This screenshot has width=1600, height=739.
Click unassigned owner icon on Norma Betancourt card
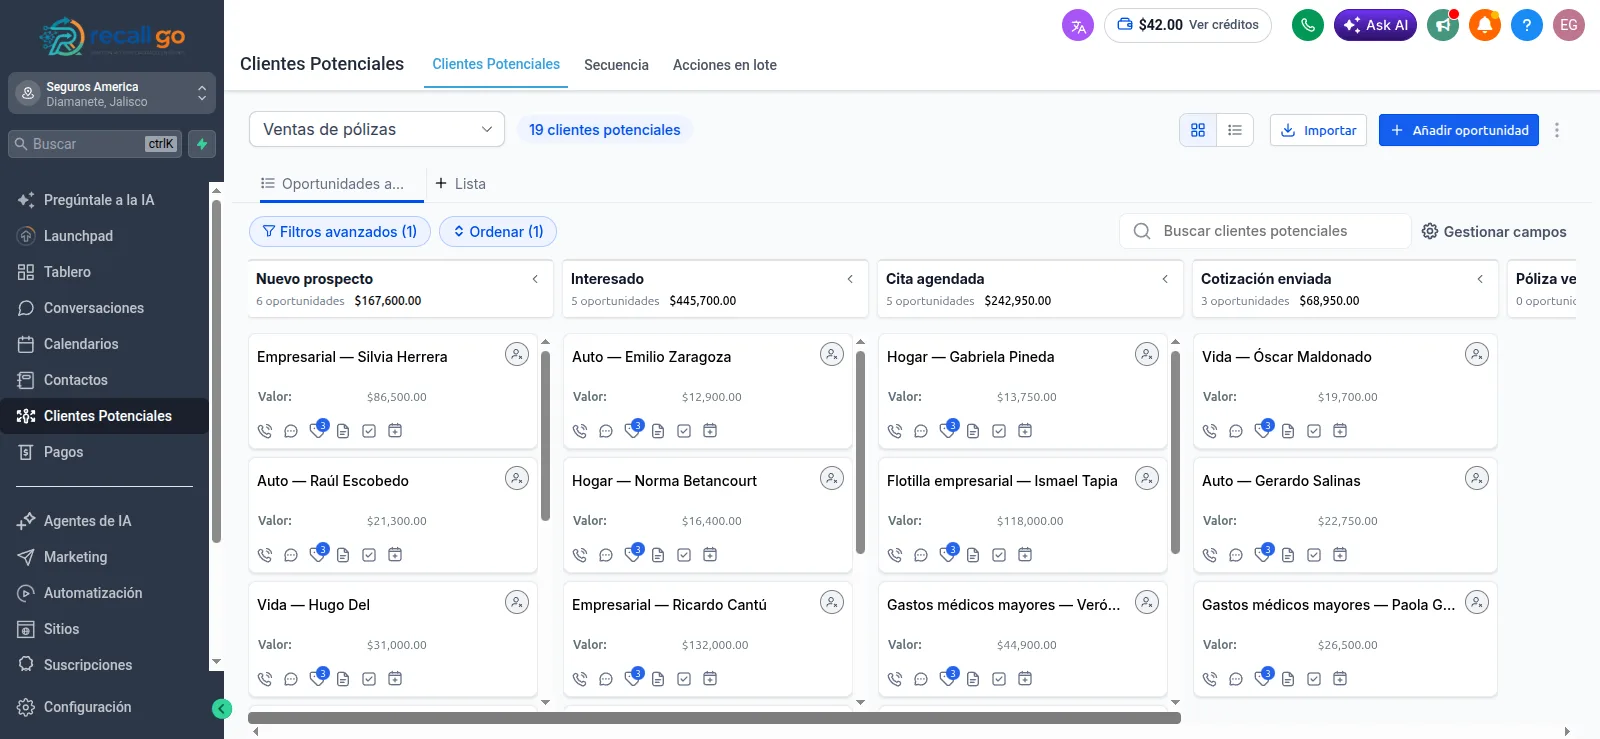coord(832,478)
